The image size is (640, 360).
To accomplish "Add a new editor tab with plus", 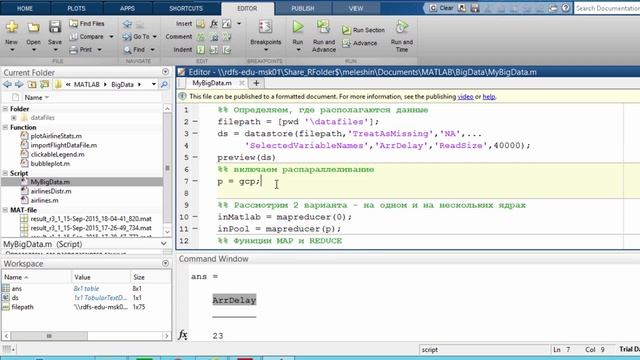I will 256,83.
